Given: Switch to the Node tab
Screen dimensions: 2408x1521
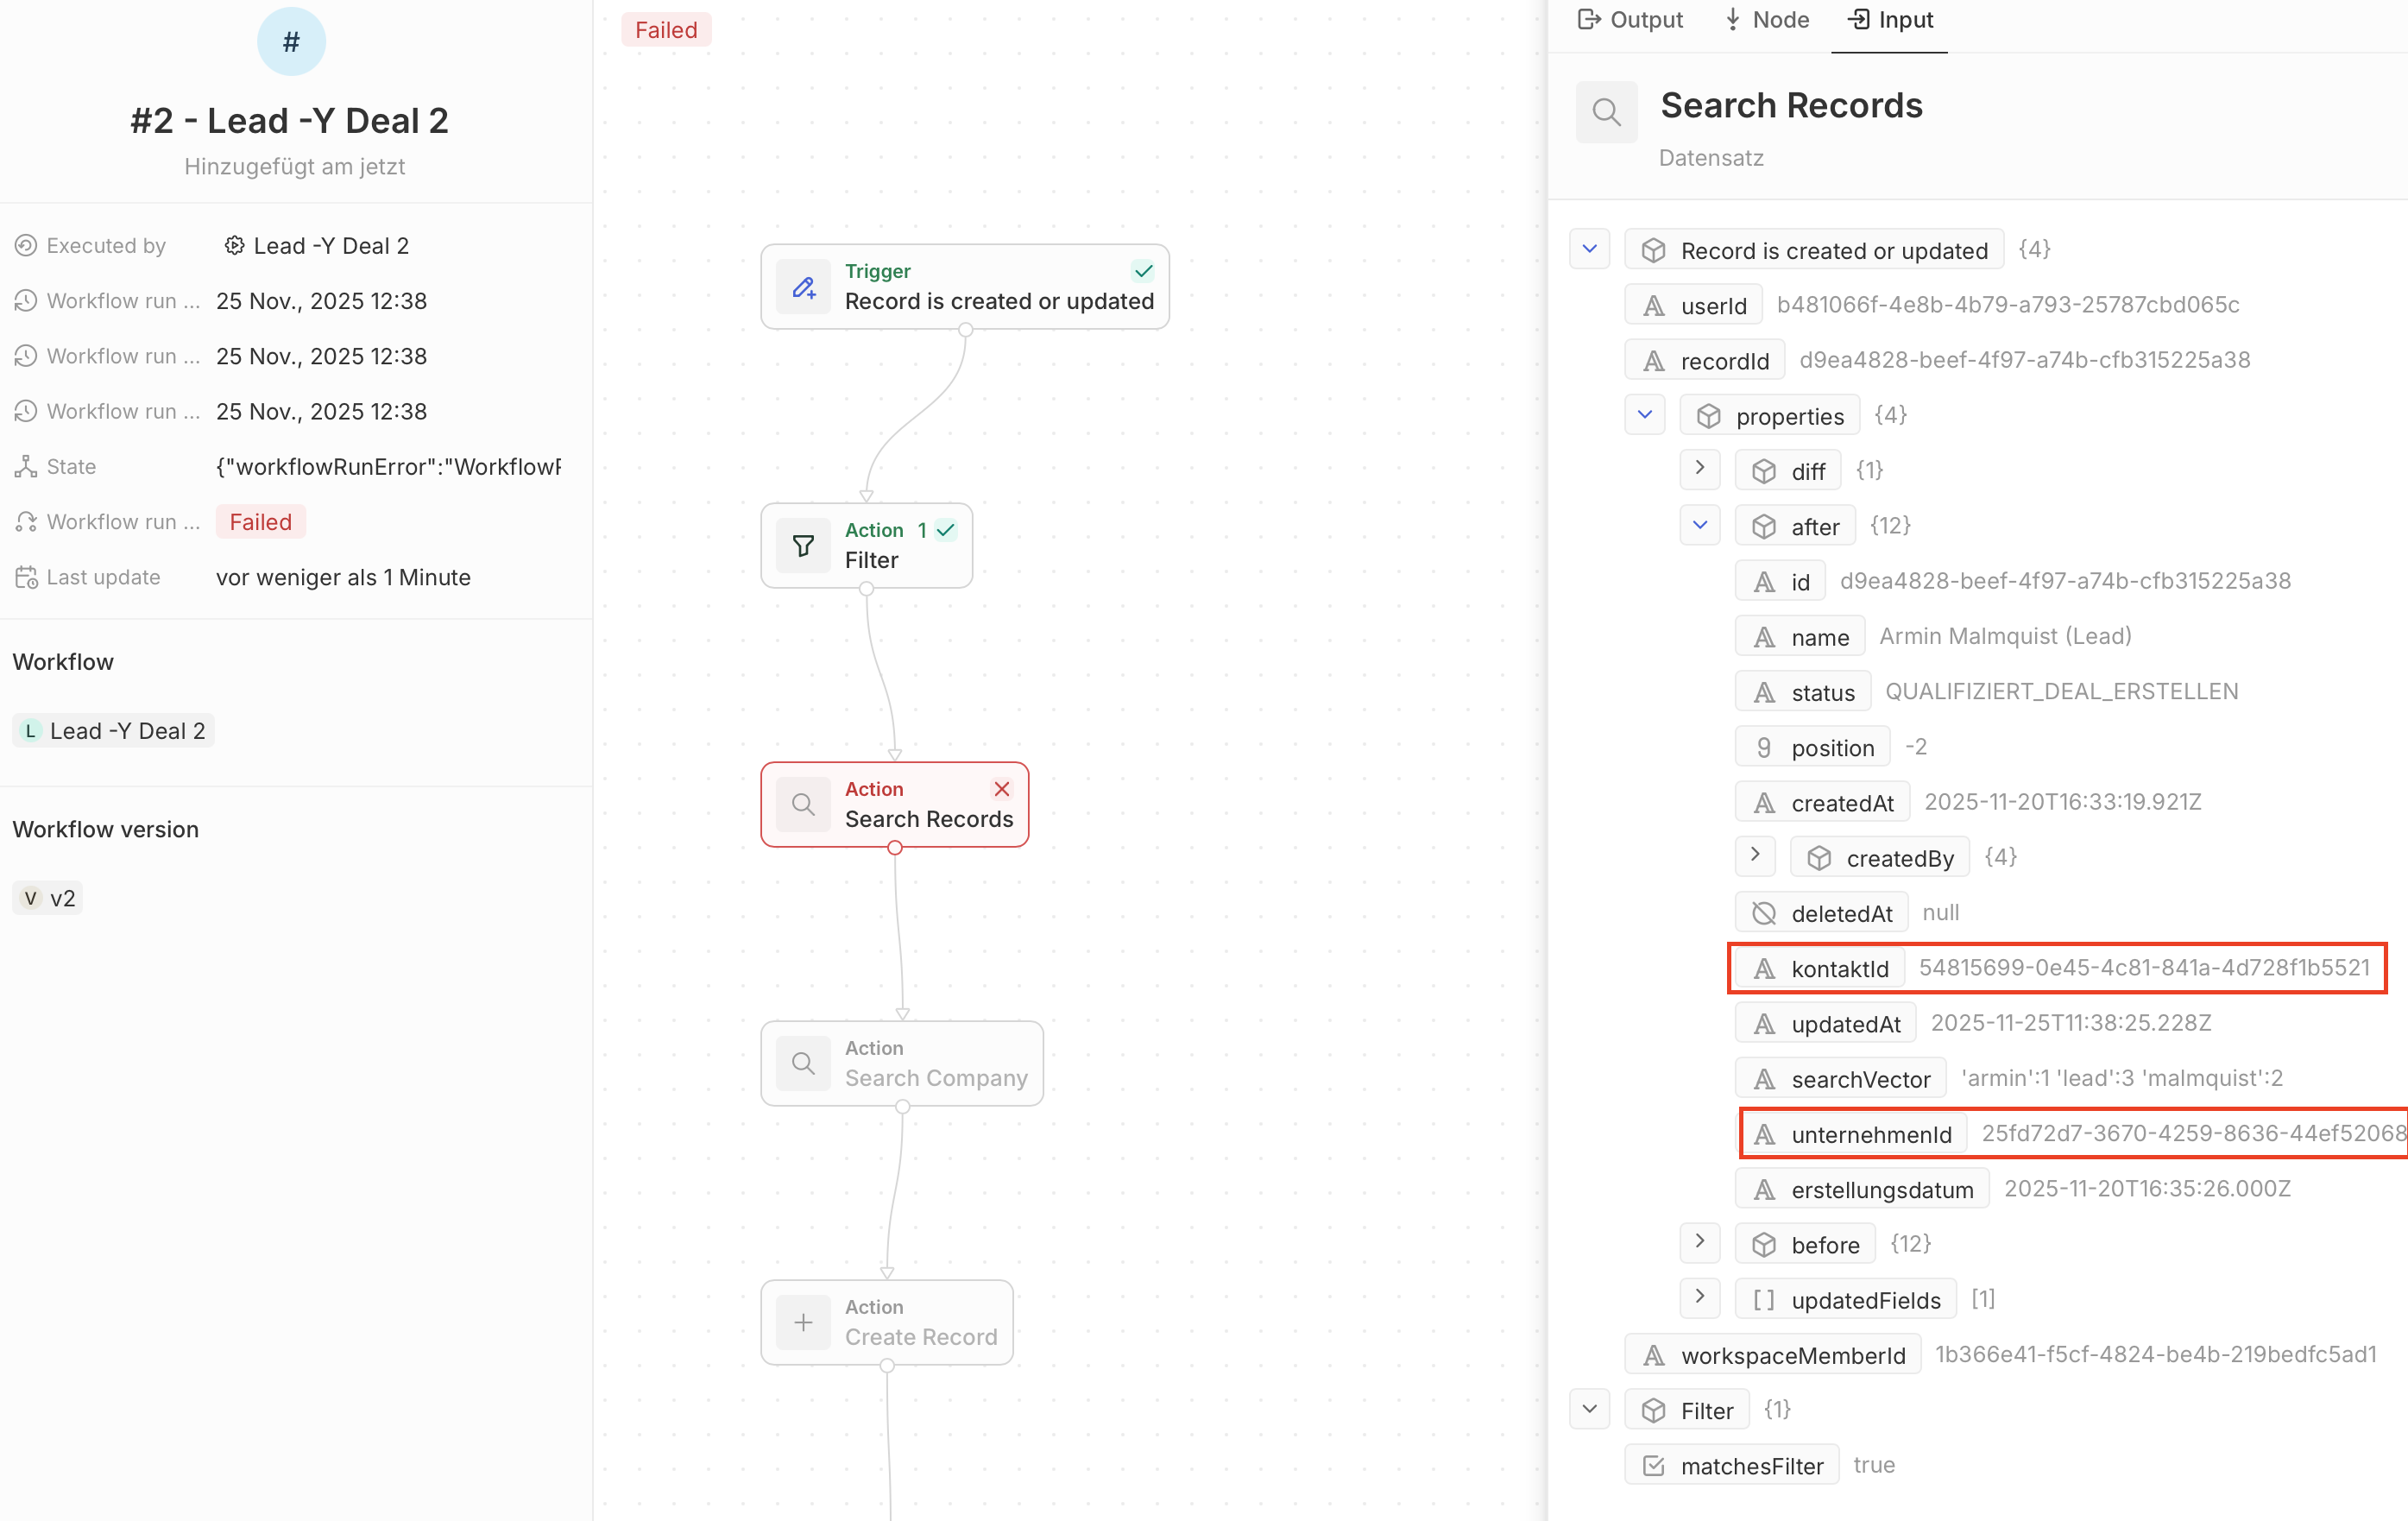Looking at the screenshot, I should [x=1767, y=20].
